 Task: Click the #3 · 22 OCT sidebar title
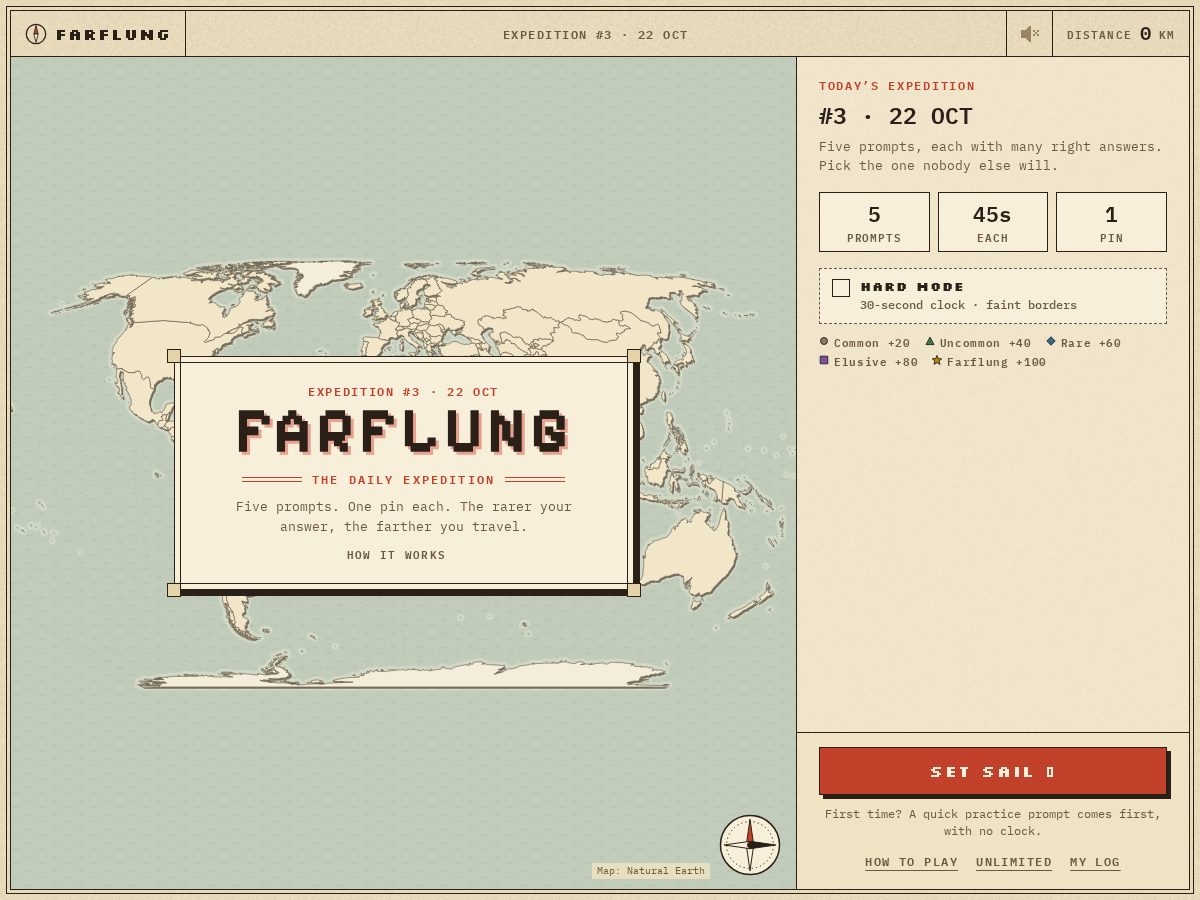[896, 117]
